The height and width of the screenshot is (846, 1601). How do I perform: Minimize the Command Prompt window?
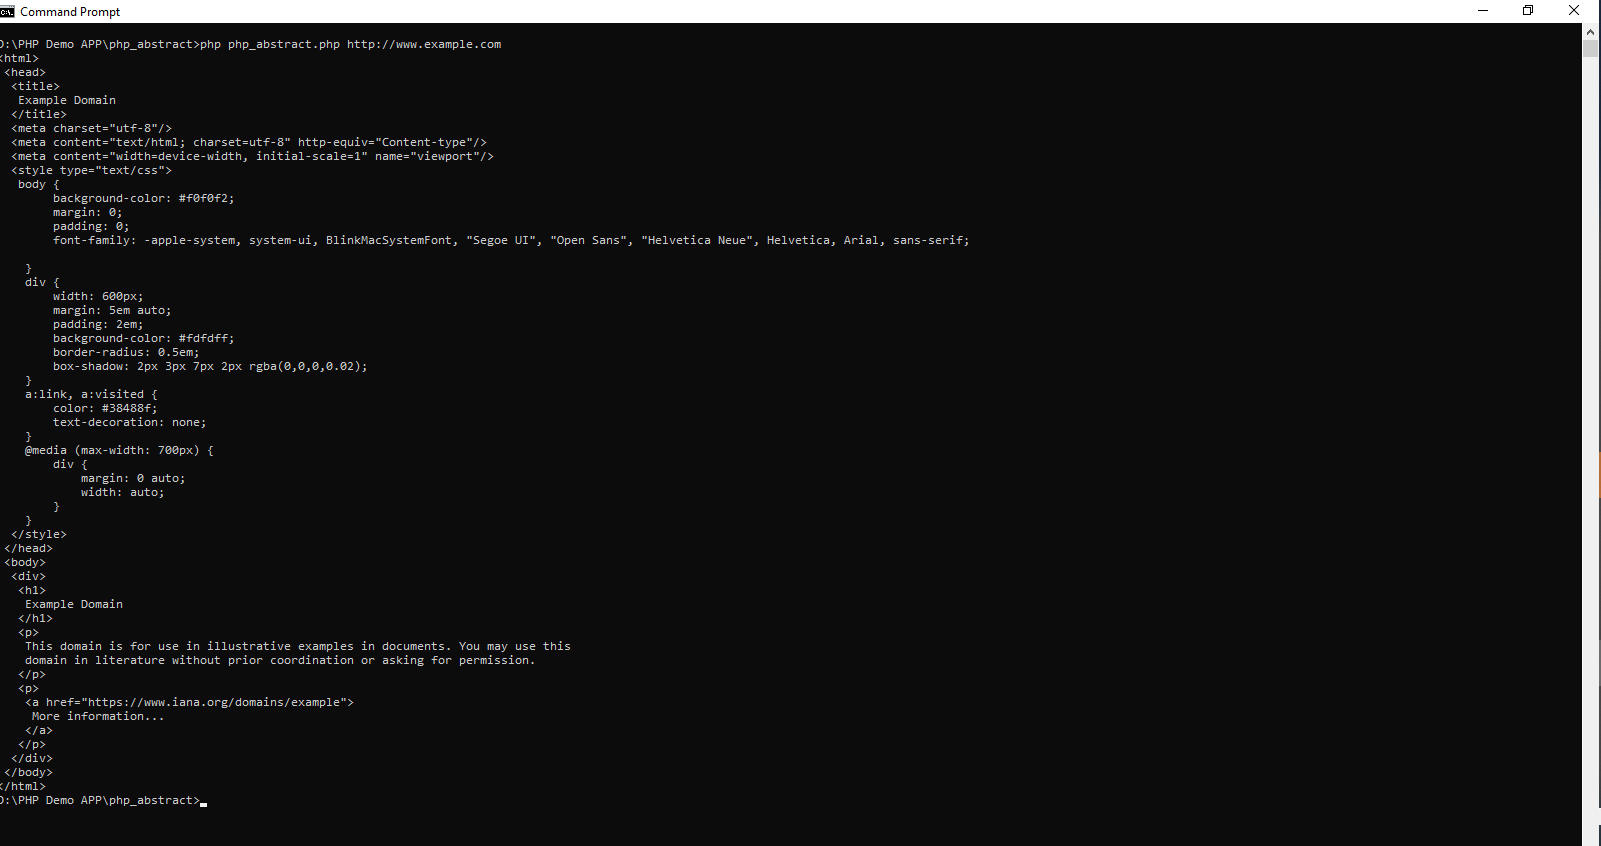pos(1483,11)
